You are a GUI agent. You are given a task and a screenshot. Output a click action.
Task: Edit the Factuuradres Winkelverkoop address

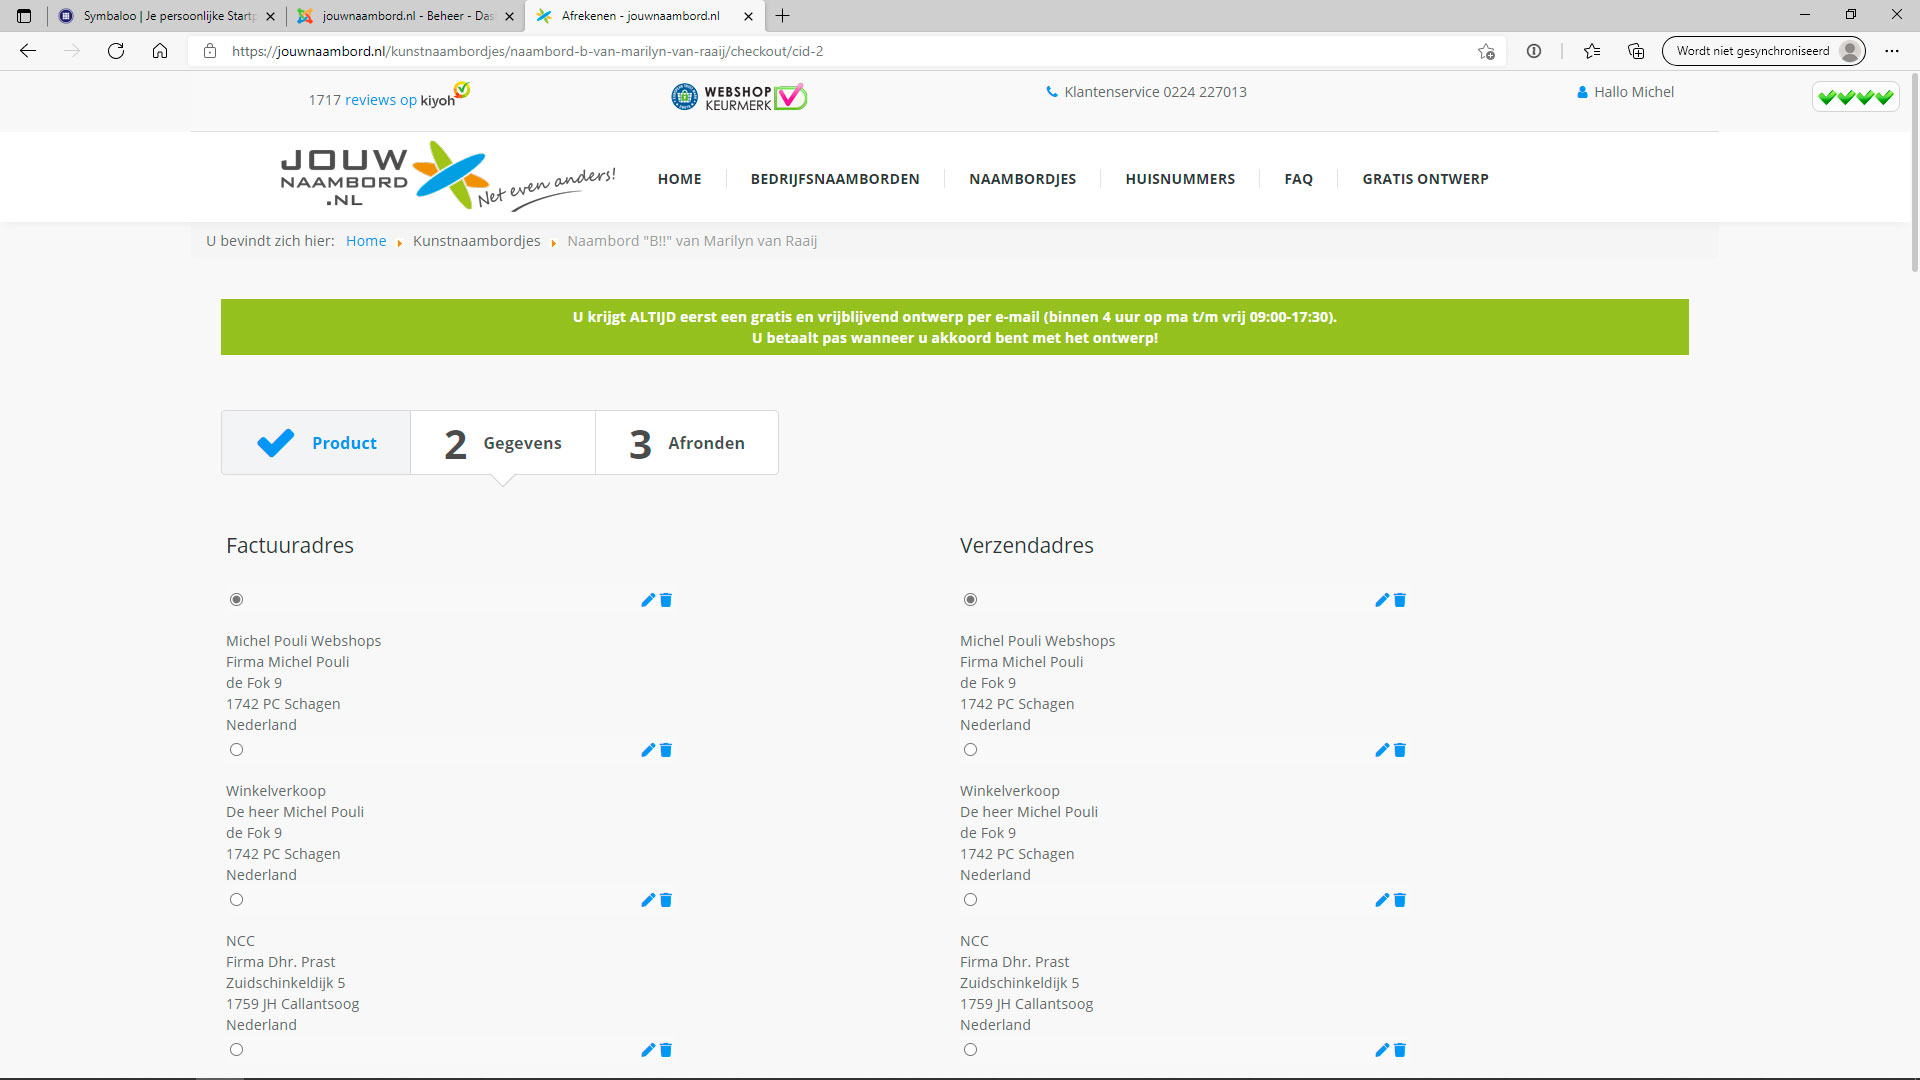click(x=648, y=750)
